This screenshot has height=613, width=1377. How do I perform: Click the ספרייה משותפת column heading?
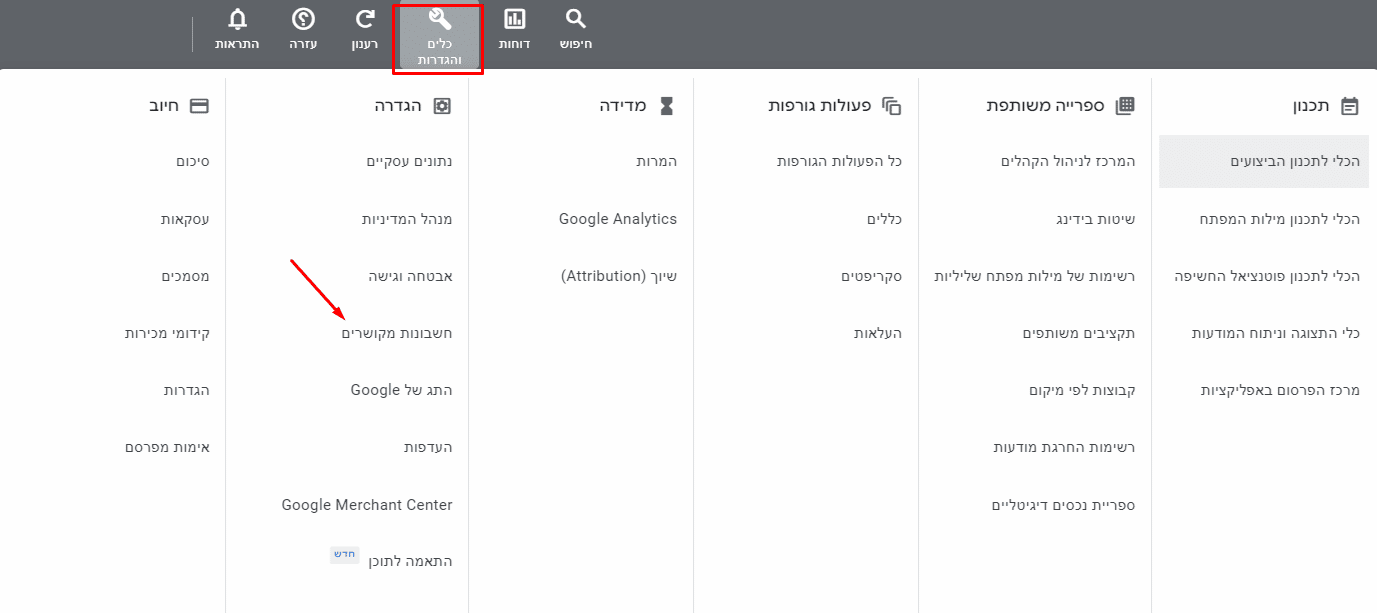pyautogui.click(x=1045, y=106)
